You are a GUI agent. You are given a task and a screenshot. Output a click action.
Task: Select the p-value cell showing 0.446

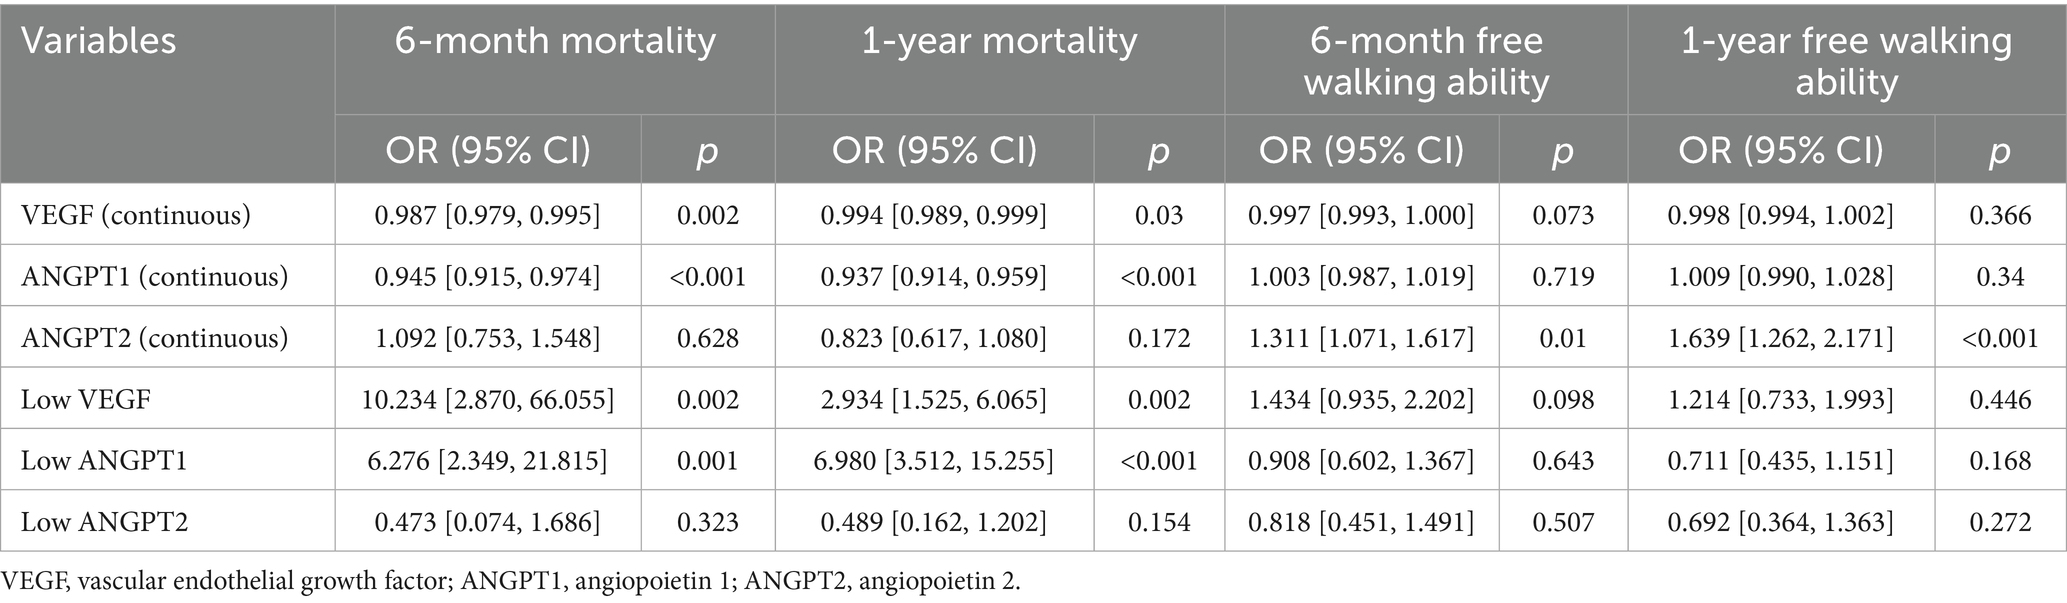[2000, 400]
